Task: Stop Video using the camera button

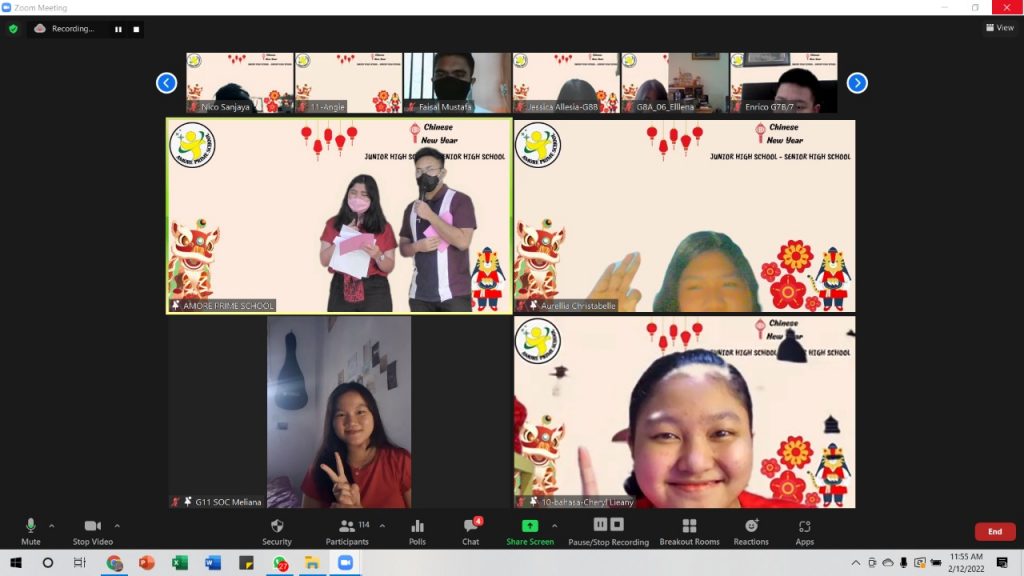Action: tap(93, 530)
